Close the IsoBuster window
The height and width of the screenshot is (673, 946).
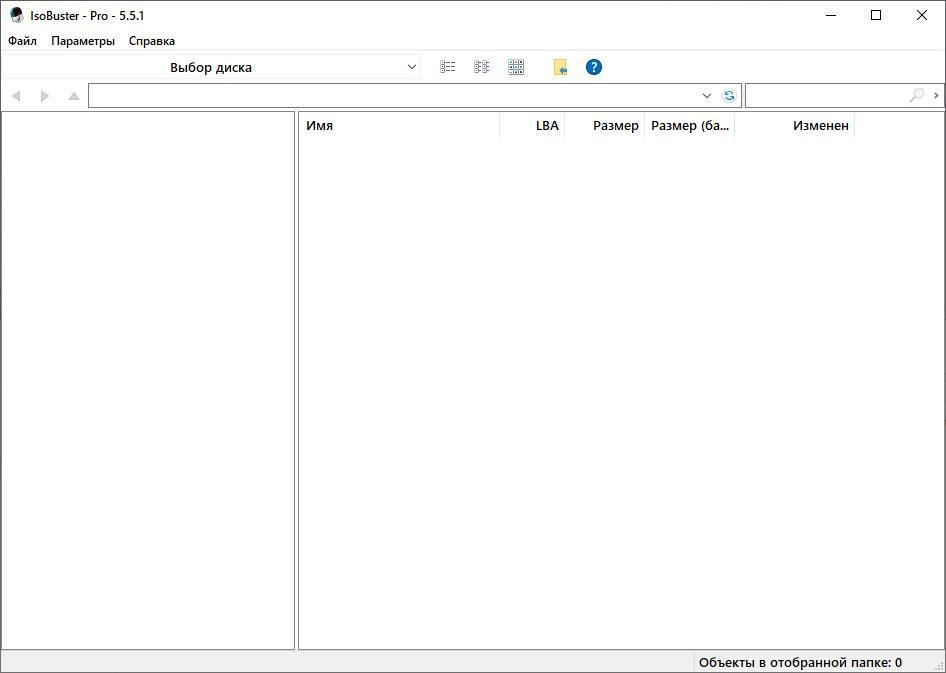click(x=922, y=16)
